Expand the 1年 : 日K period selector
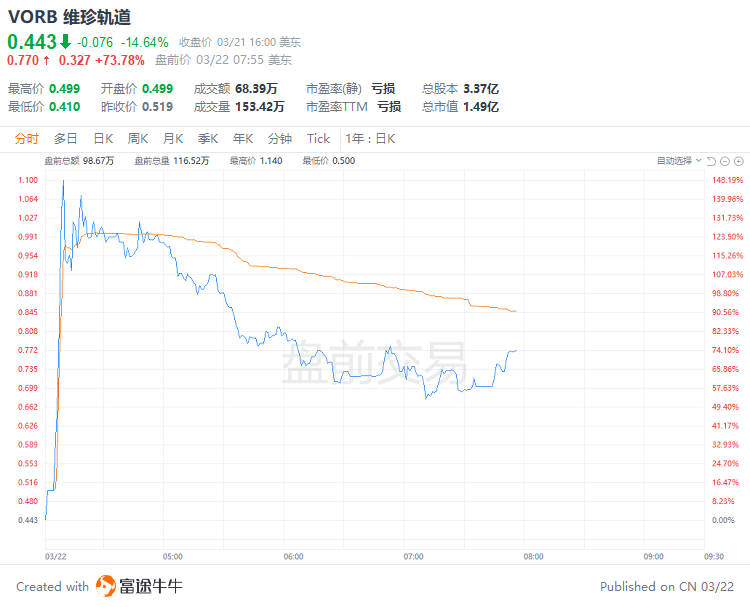 coord(371,139)
